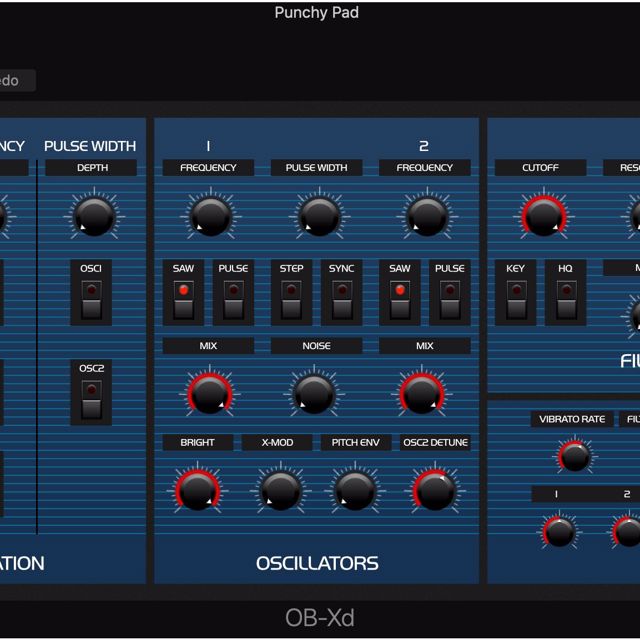Click the Oscillator 1 Mix knob
This screenshot has height=640, width=640.
click(x=209, y=395)
